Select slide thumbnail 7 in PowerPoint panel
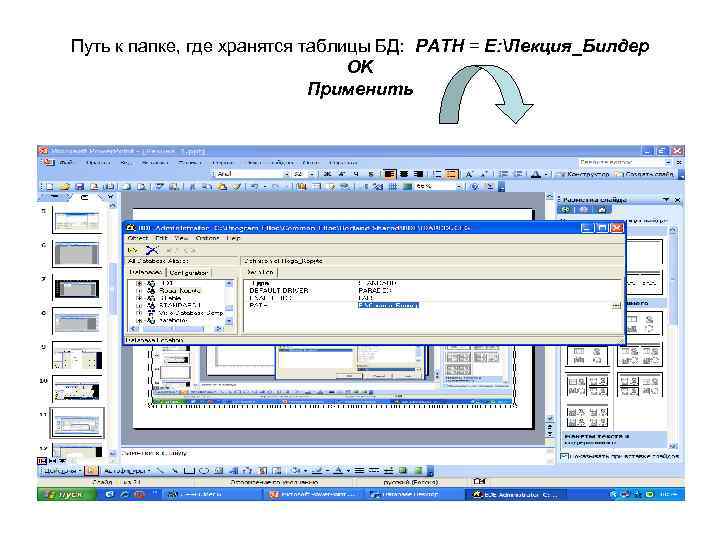 77,288
